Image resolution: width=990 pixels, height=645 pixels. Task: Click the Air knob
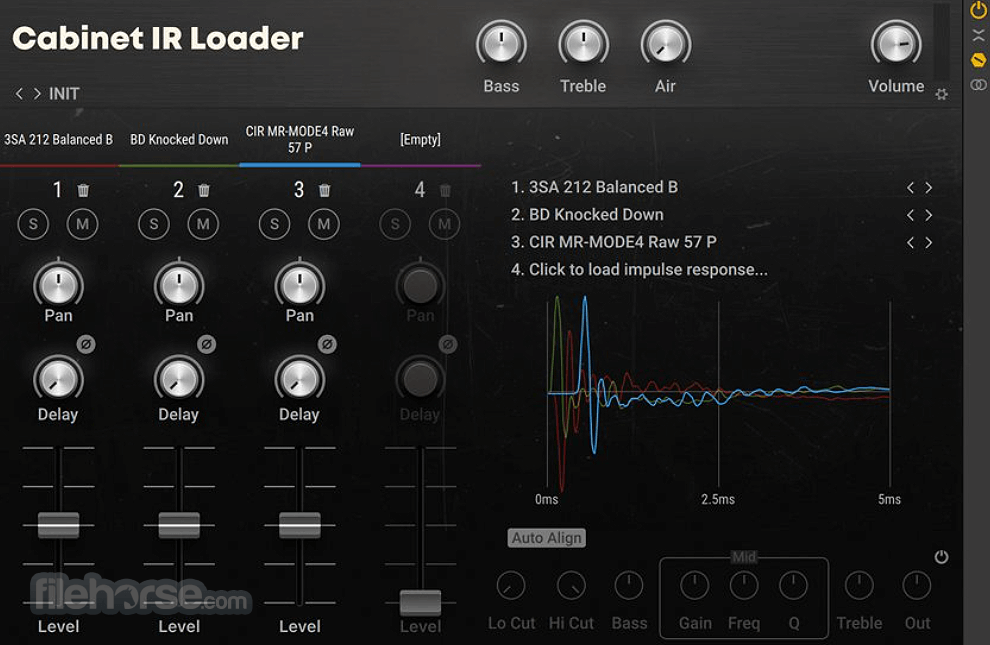(665, 44)
